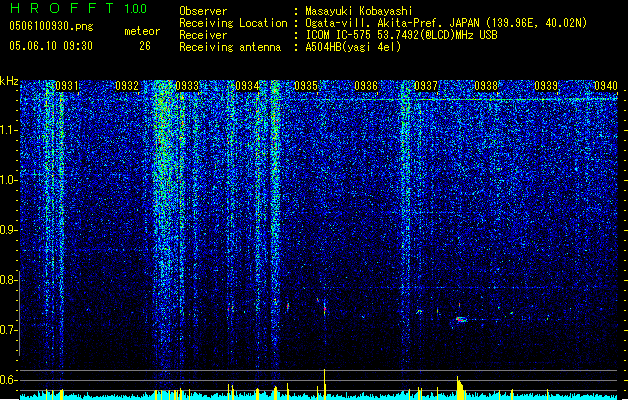This screenshot has width=629, height=400.
Task: Click the 0.9 kHz axis tick label
Action: [x=9, y=230]
